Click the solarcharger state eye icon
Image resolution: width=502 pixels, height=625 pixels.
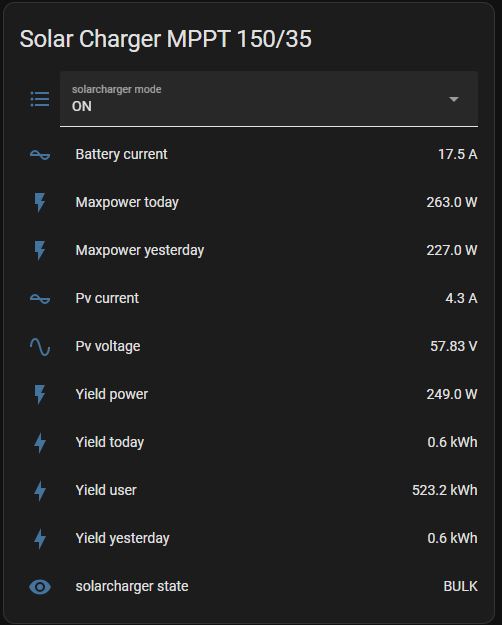[40, 587]
